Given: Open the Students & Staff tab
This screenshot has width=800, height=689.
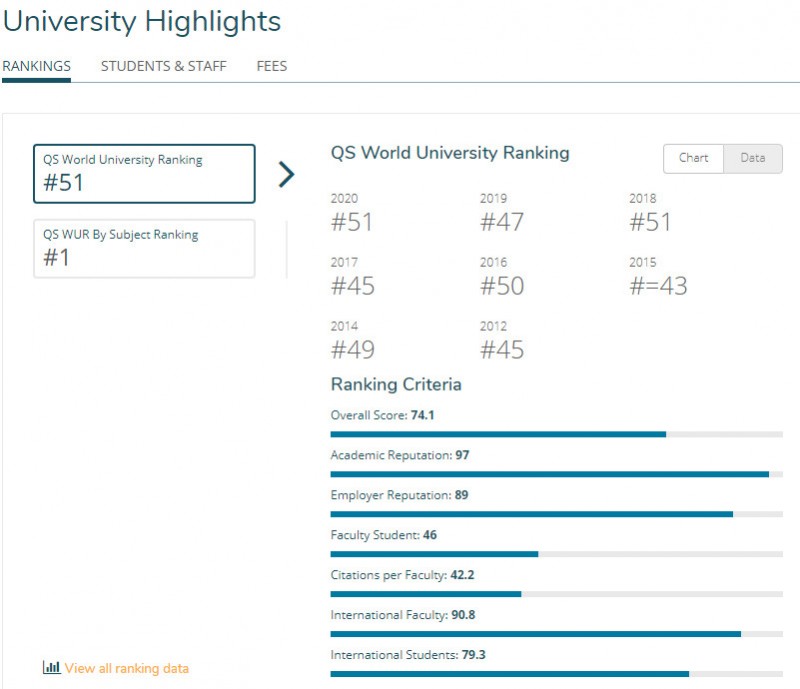Looking at the screenshot, I should [163, 67].
